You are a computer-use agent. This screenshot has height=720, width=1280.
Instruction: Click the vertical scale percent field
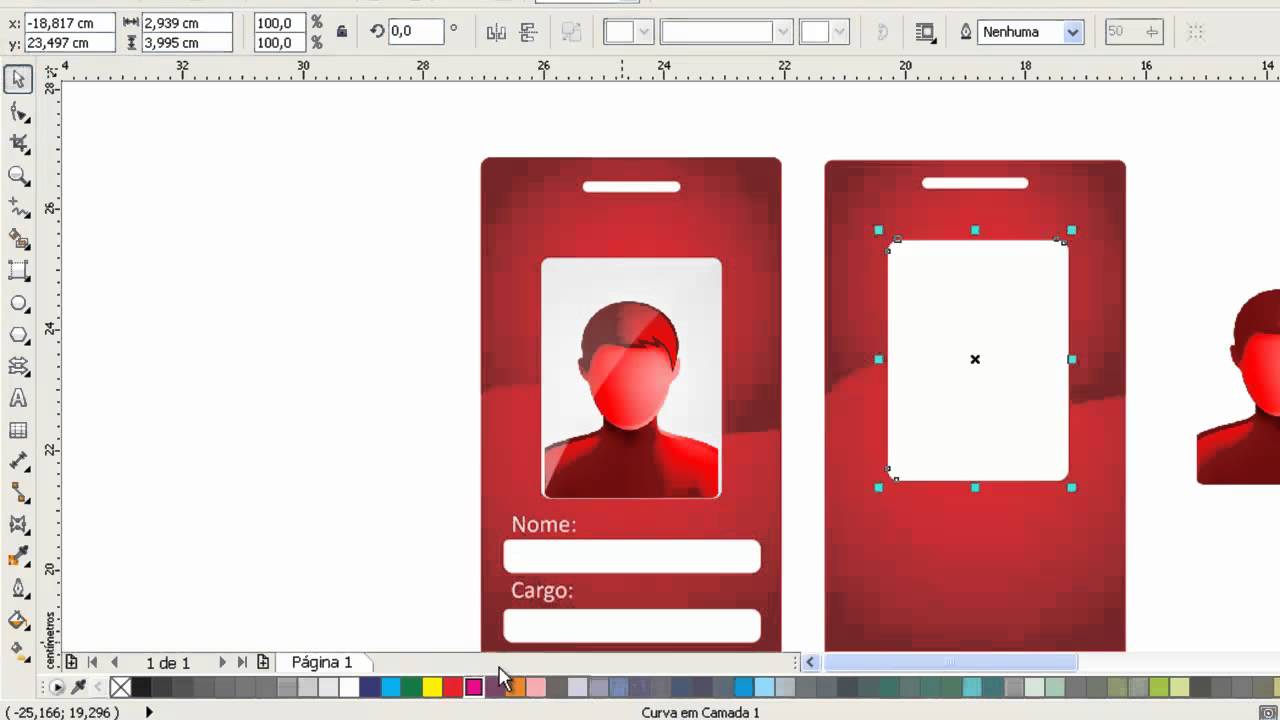coord(280,43)
